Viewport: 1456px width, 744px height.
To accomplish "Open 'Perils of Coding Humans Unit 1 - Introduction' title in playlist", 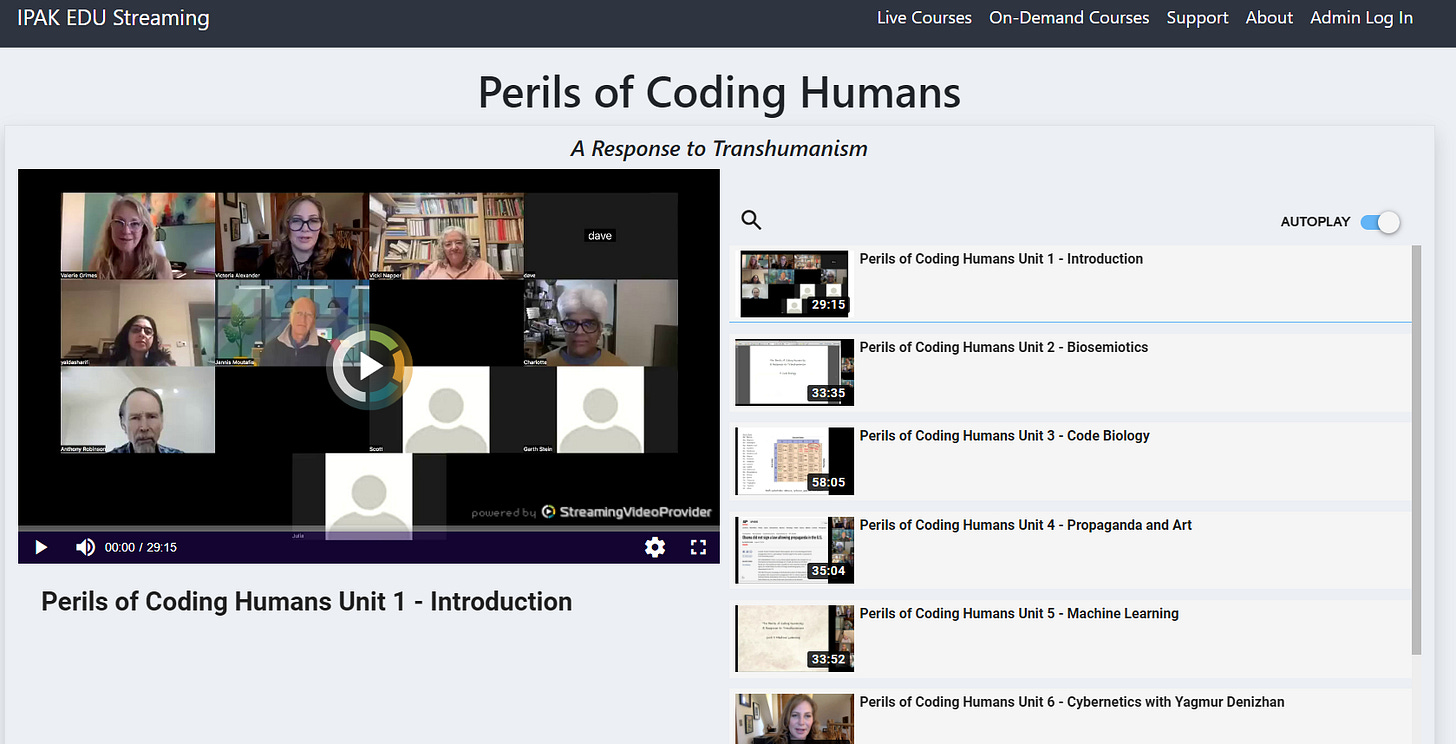I will pyautogui.click(x=1001, y=259).
